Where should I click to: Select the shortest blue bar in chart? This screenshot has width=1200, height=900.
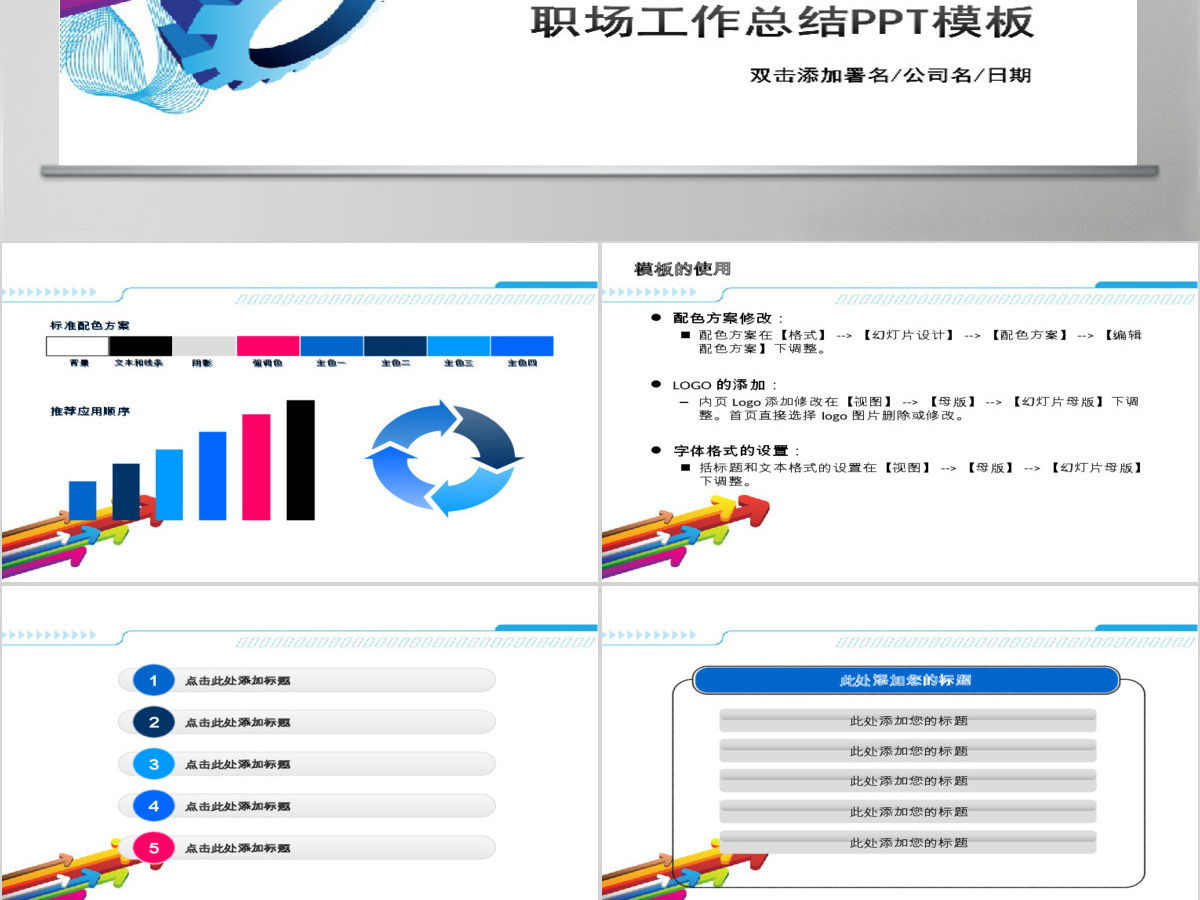click(82, 501)
